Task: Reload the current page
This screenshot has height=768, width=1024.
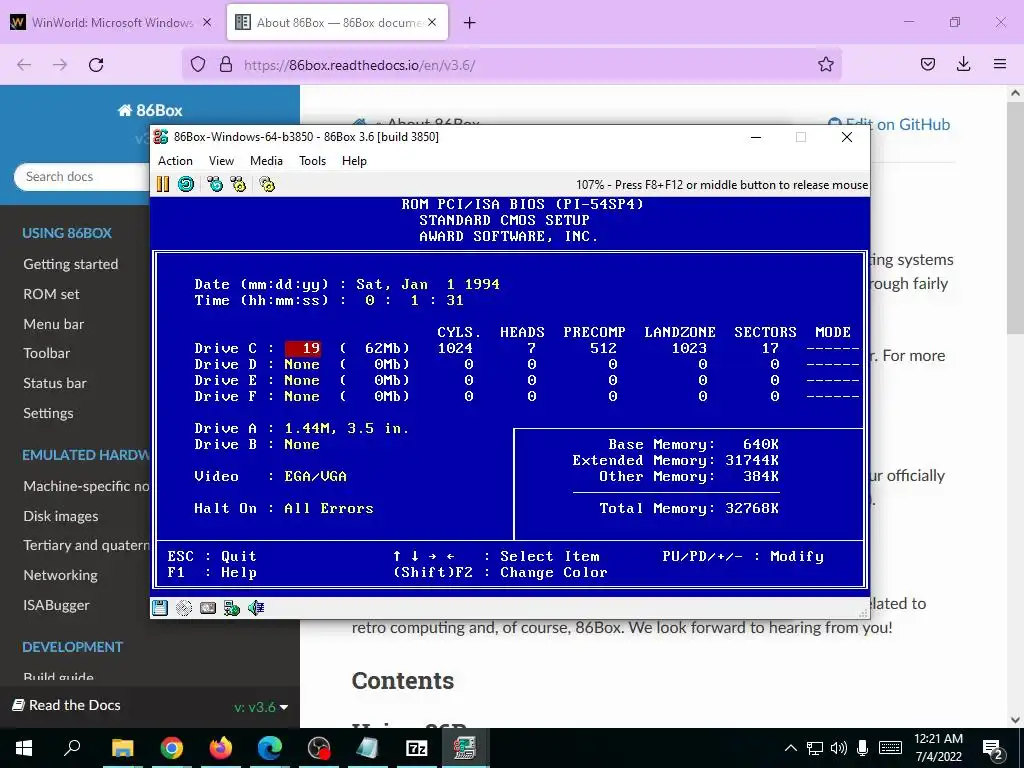Action: pyautogui.click(x=96, y=65)
